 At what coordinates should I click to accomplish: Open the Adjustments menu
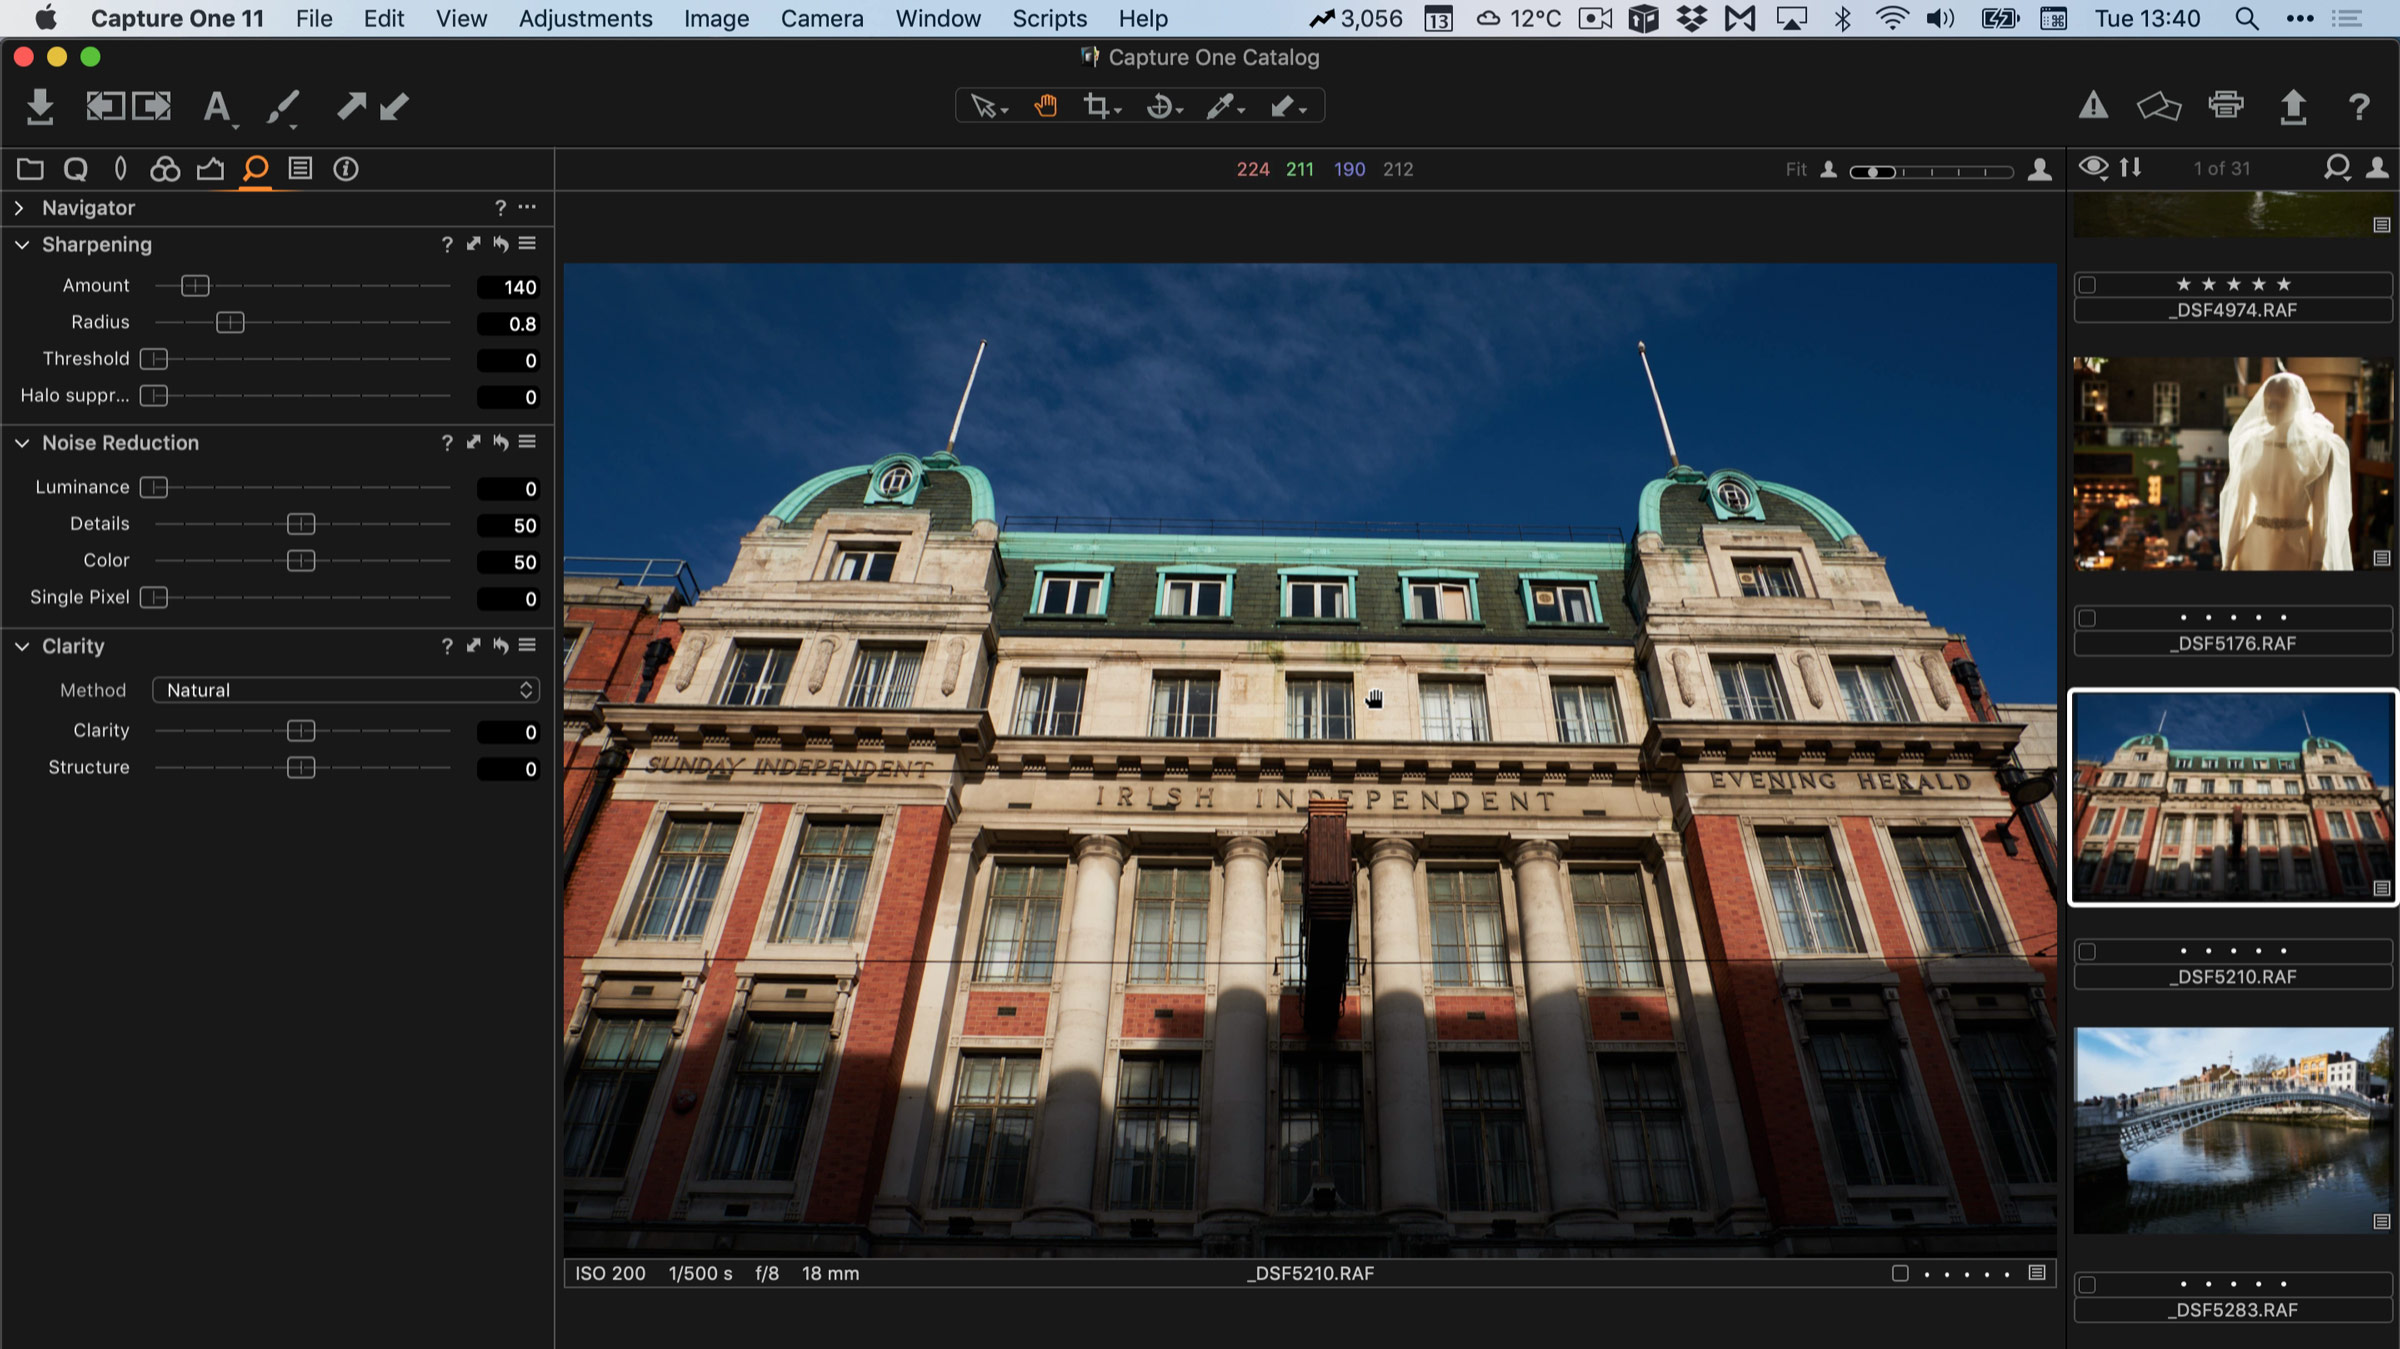585,18
